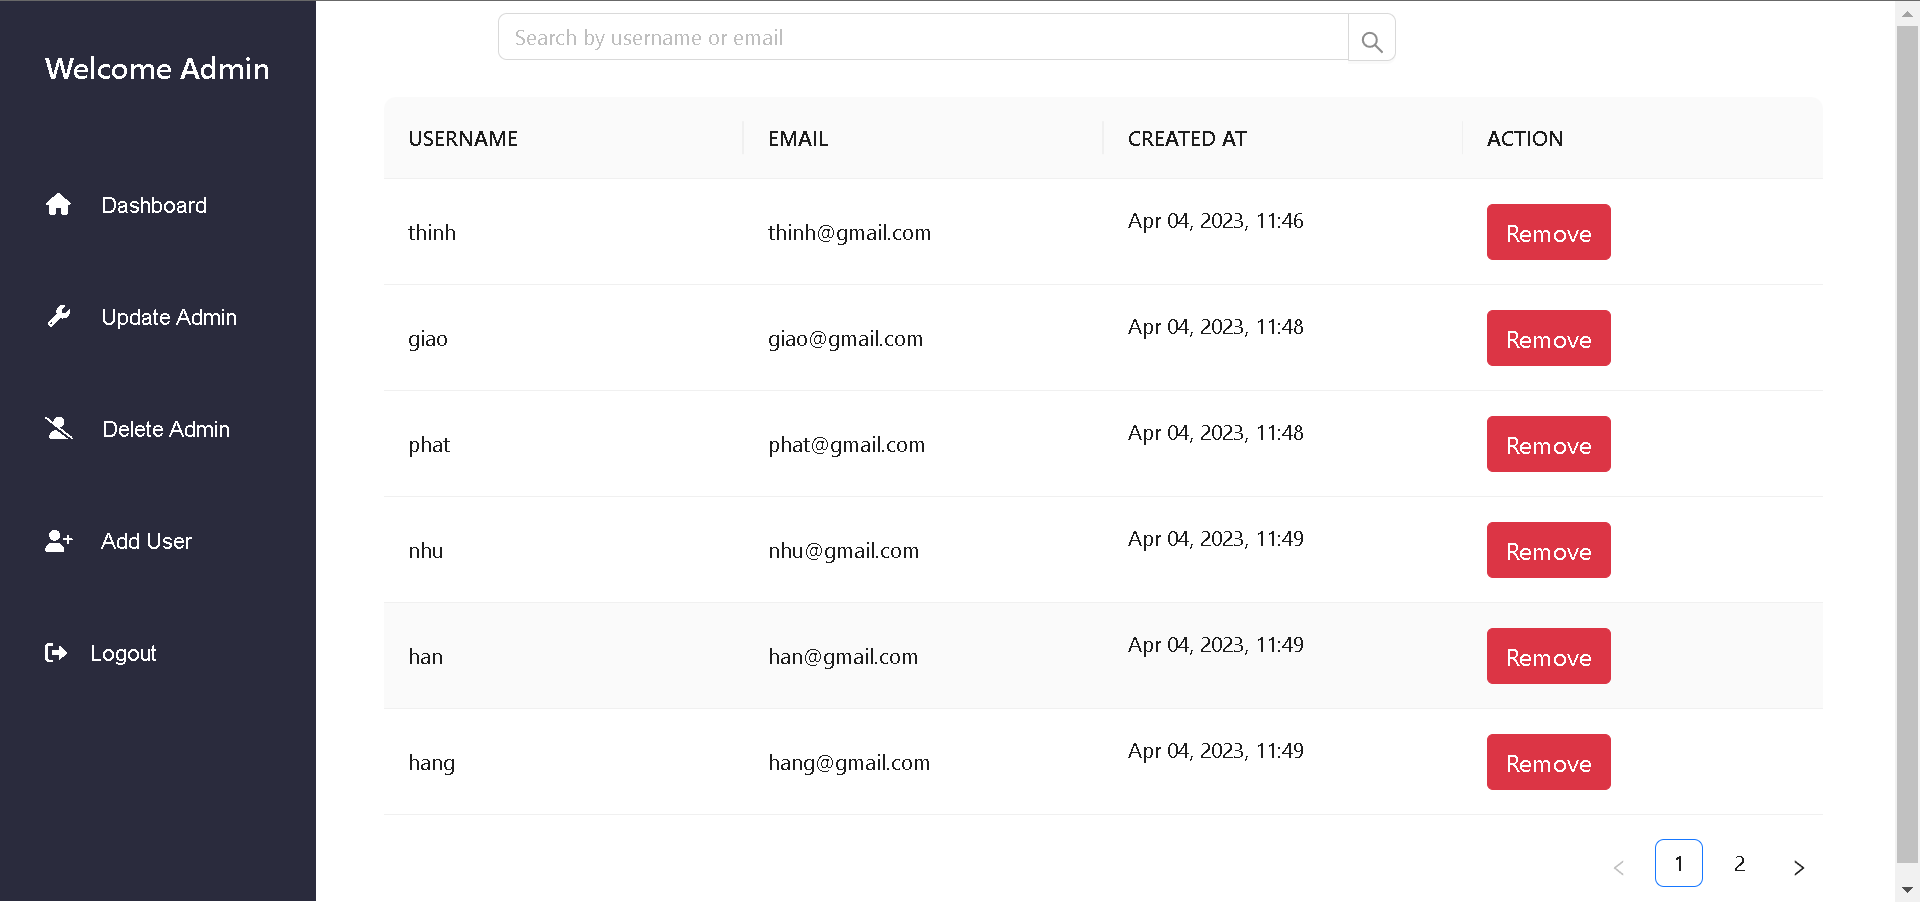This screenshot has width=1920, height=902.
Task: Click the Add User person-plus icon
Action: tap(59, 540)
